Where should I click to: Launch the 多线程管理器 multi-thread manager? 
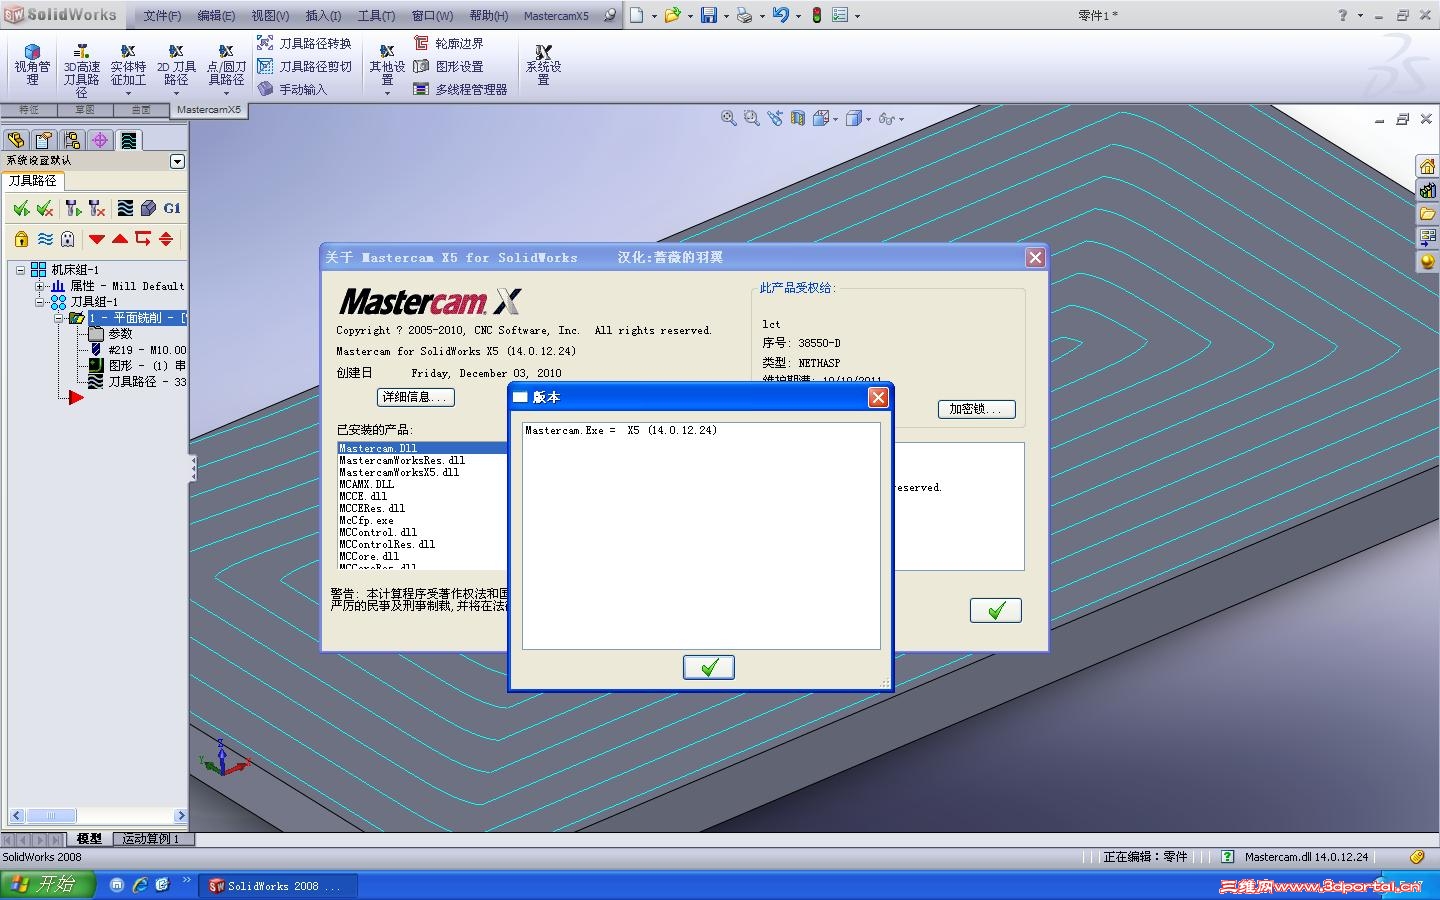(x=460, y=89)
